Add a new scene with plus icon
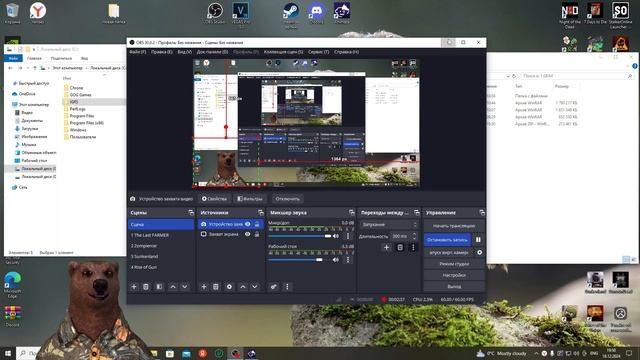This screenshot has width=640, height=360. 134,287
